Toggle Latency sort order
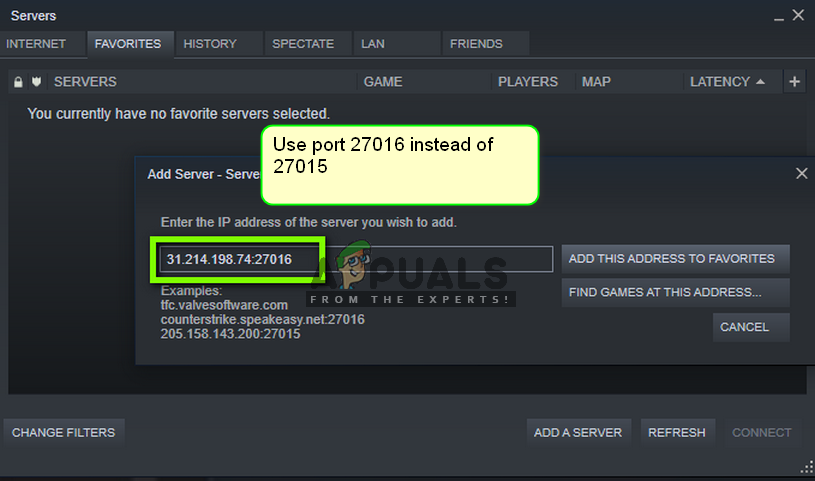Screen dimensions: 815x481 point(732,82)
